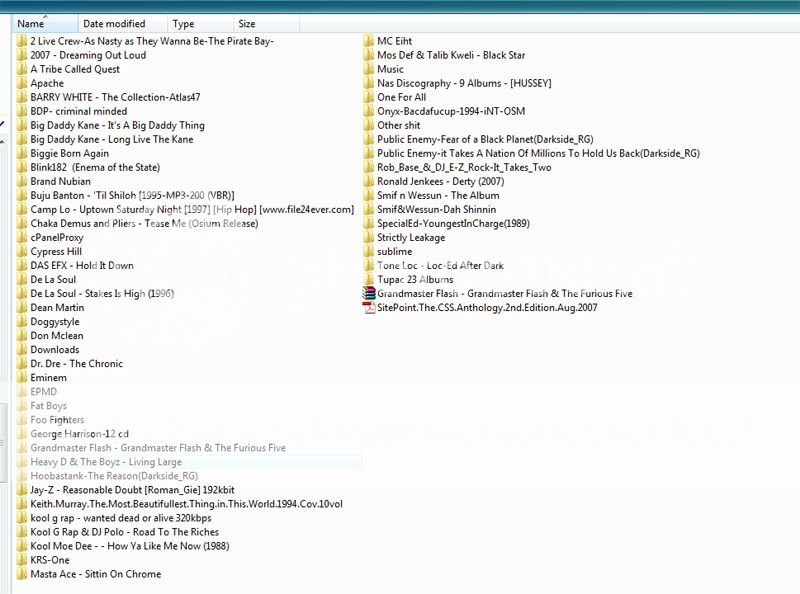This screenshot has width=800, height=594.
Task: Select 'DAS EFX - Hold It Down' name
Action: tap(82, 265)
